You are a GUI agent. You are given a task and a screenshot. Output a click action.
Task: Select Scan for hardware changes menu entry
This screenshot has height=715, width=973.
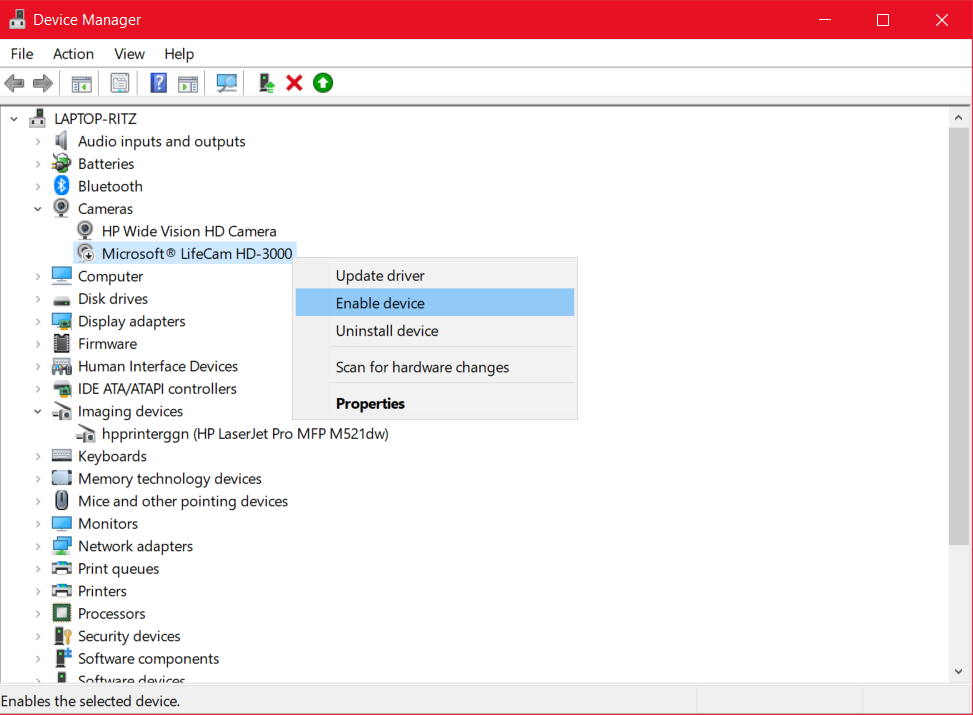[x=435, y=367]
